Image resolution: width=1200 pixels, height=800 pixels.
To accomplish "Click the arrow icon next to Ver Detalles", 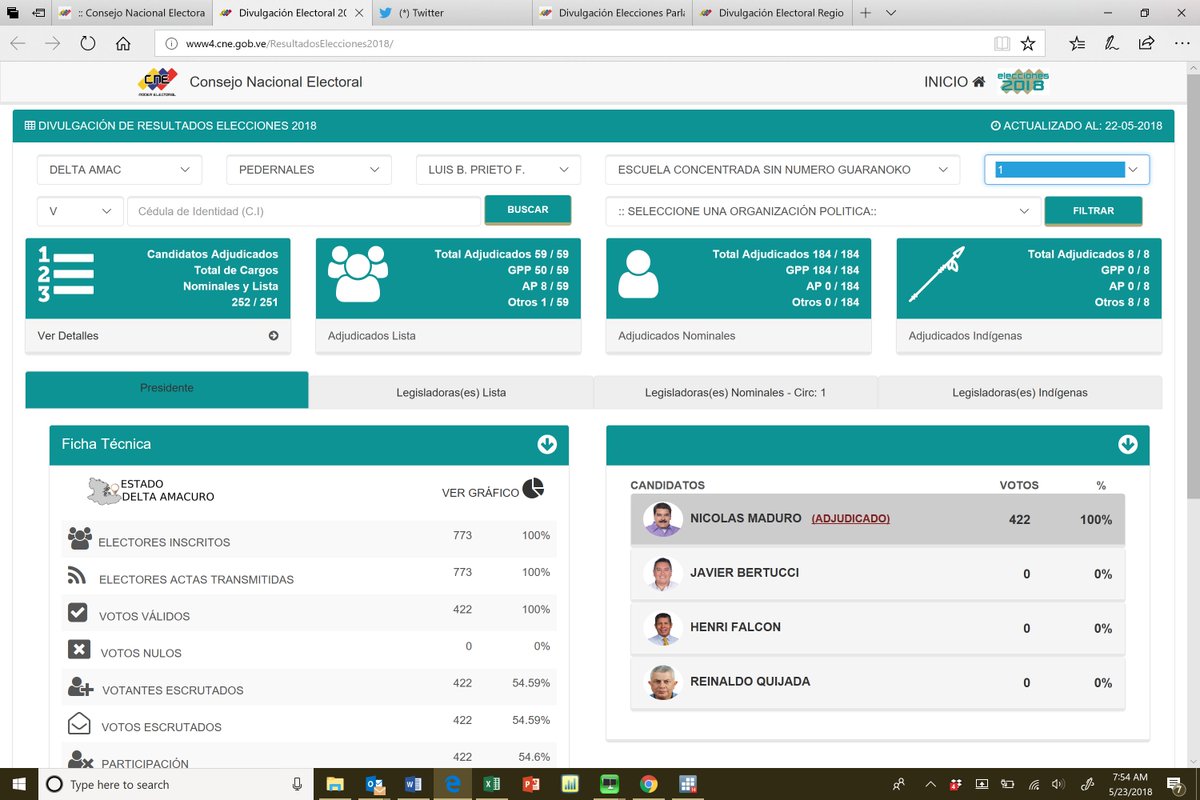I will pyautogui.click(x=273, y=336).
